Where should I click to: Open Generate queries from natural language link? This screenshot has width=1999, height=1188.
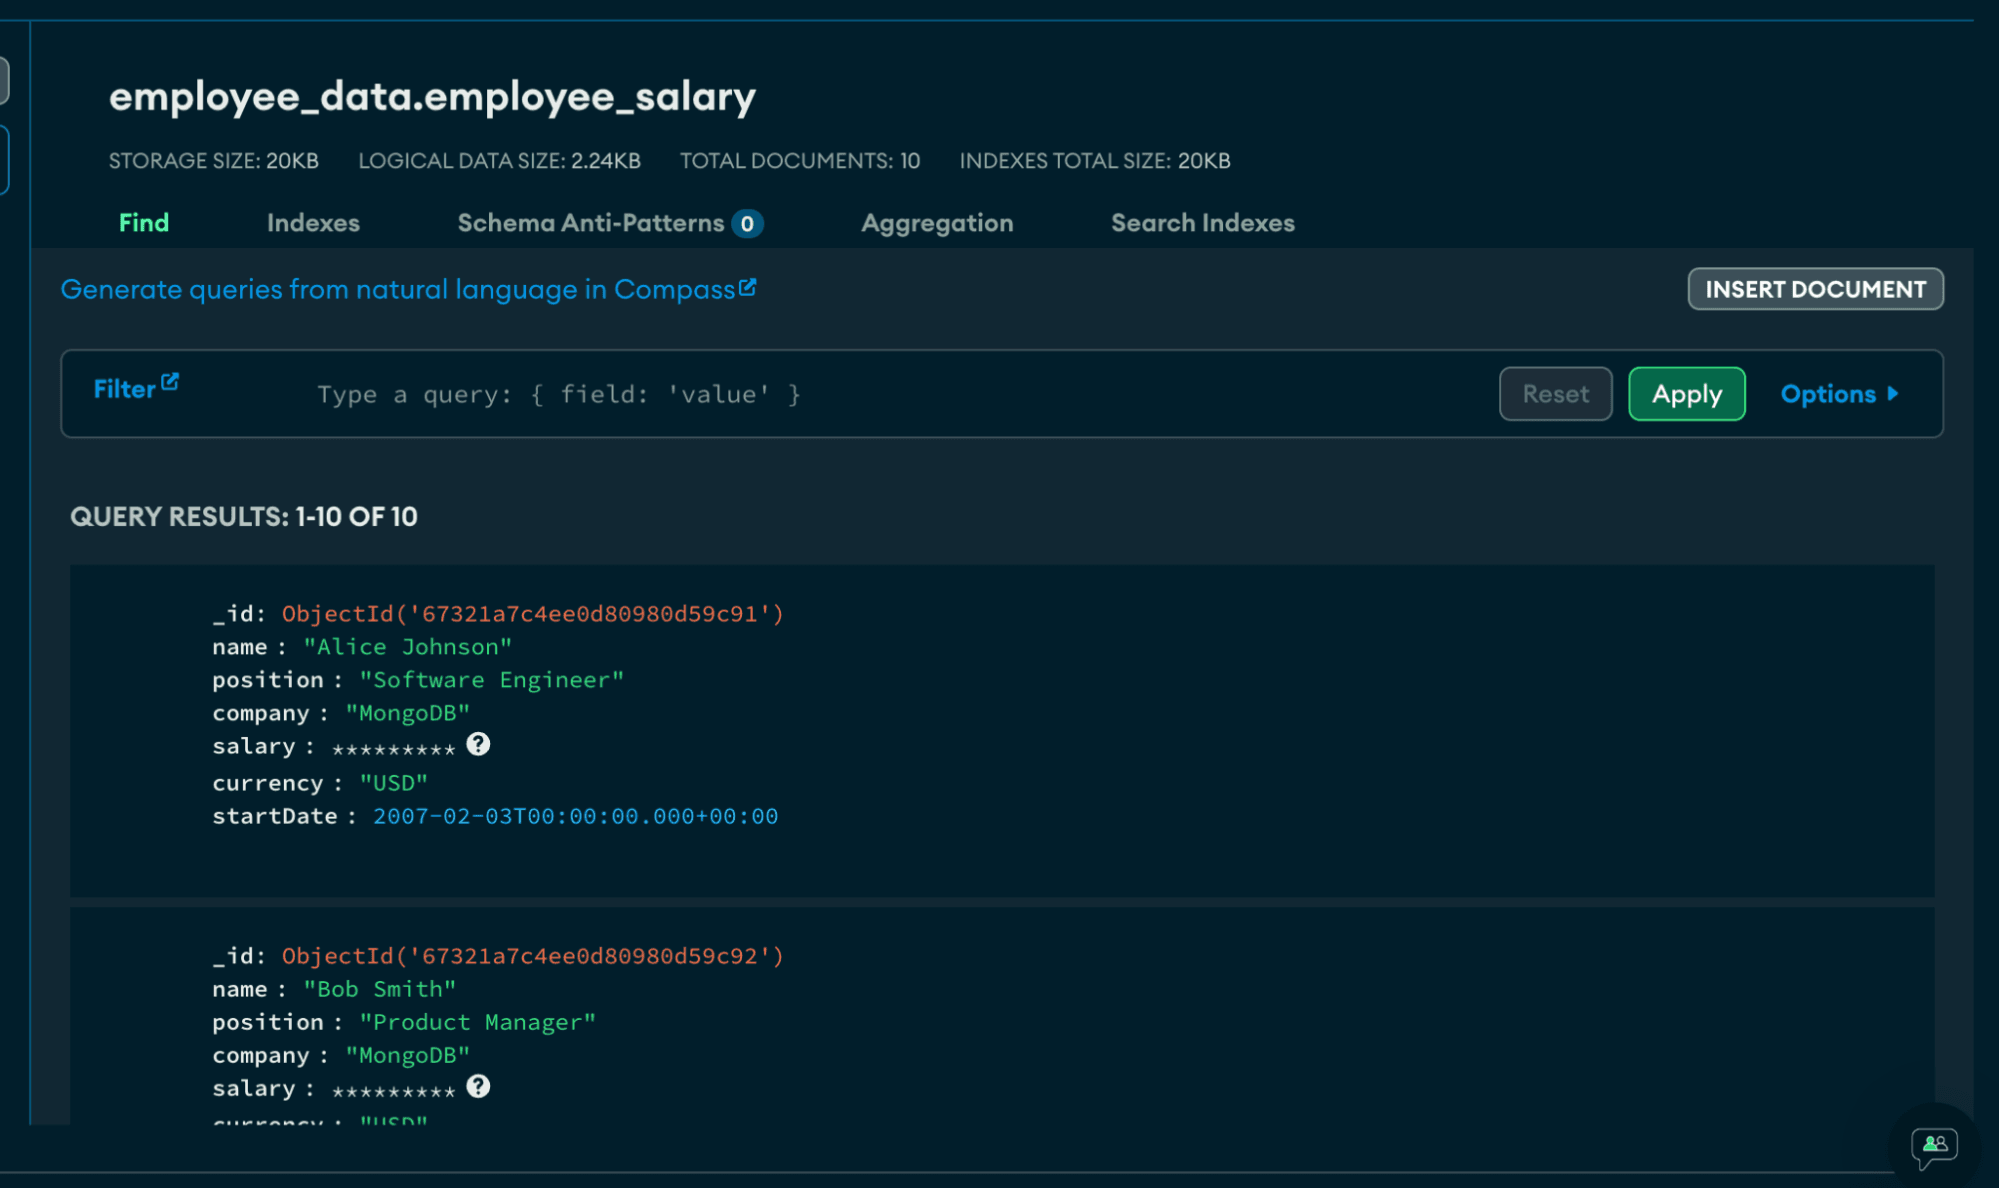click(x=398, y=290)
